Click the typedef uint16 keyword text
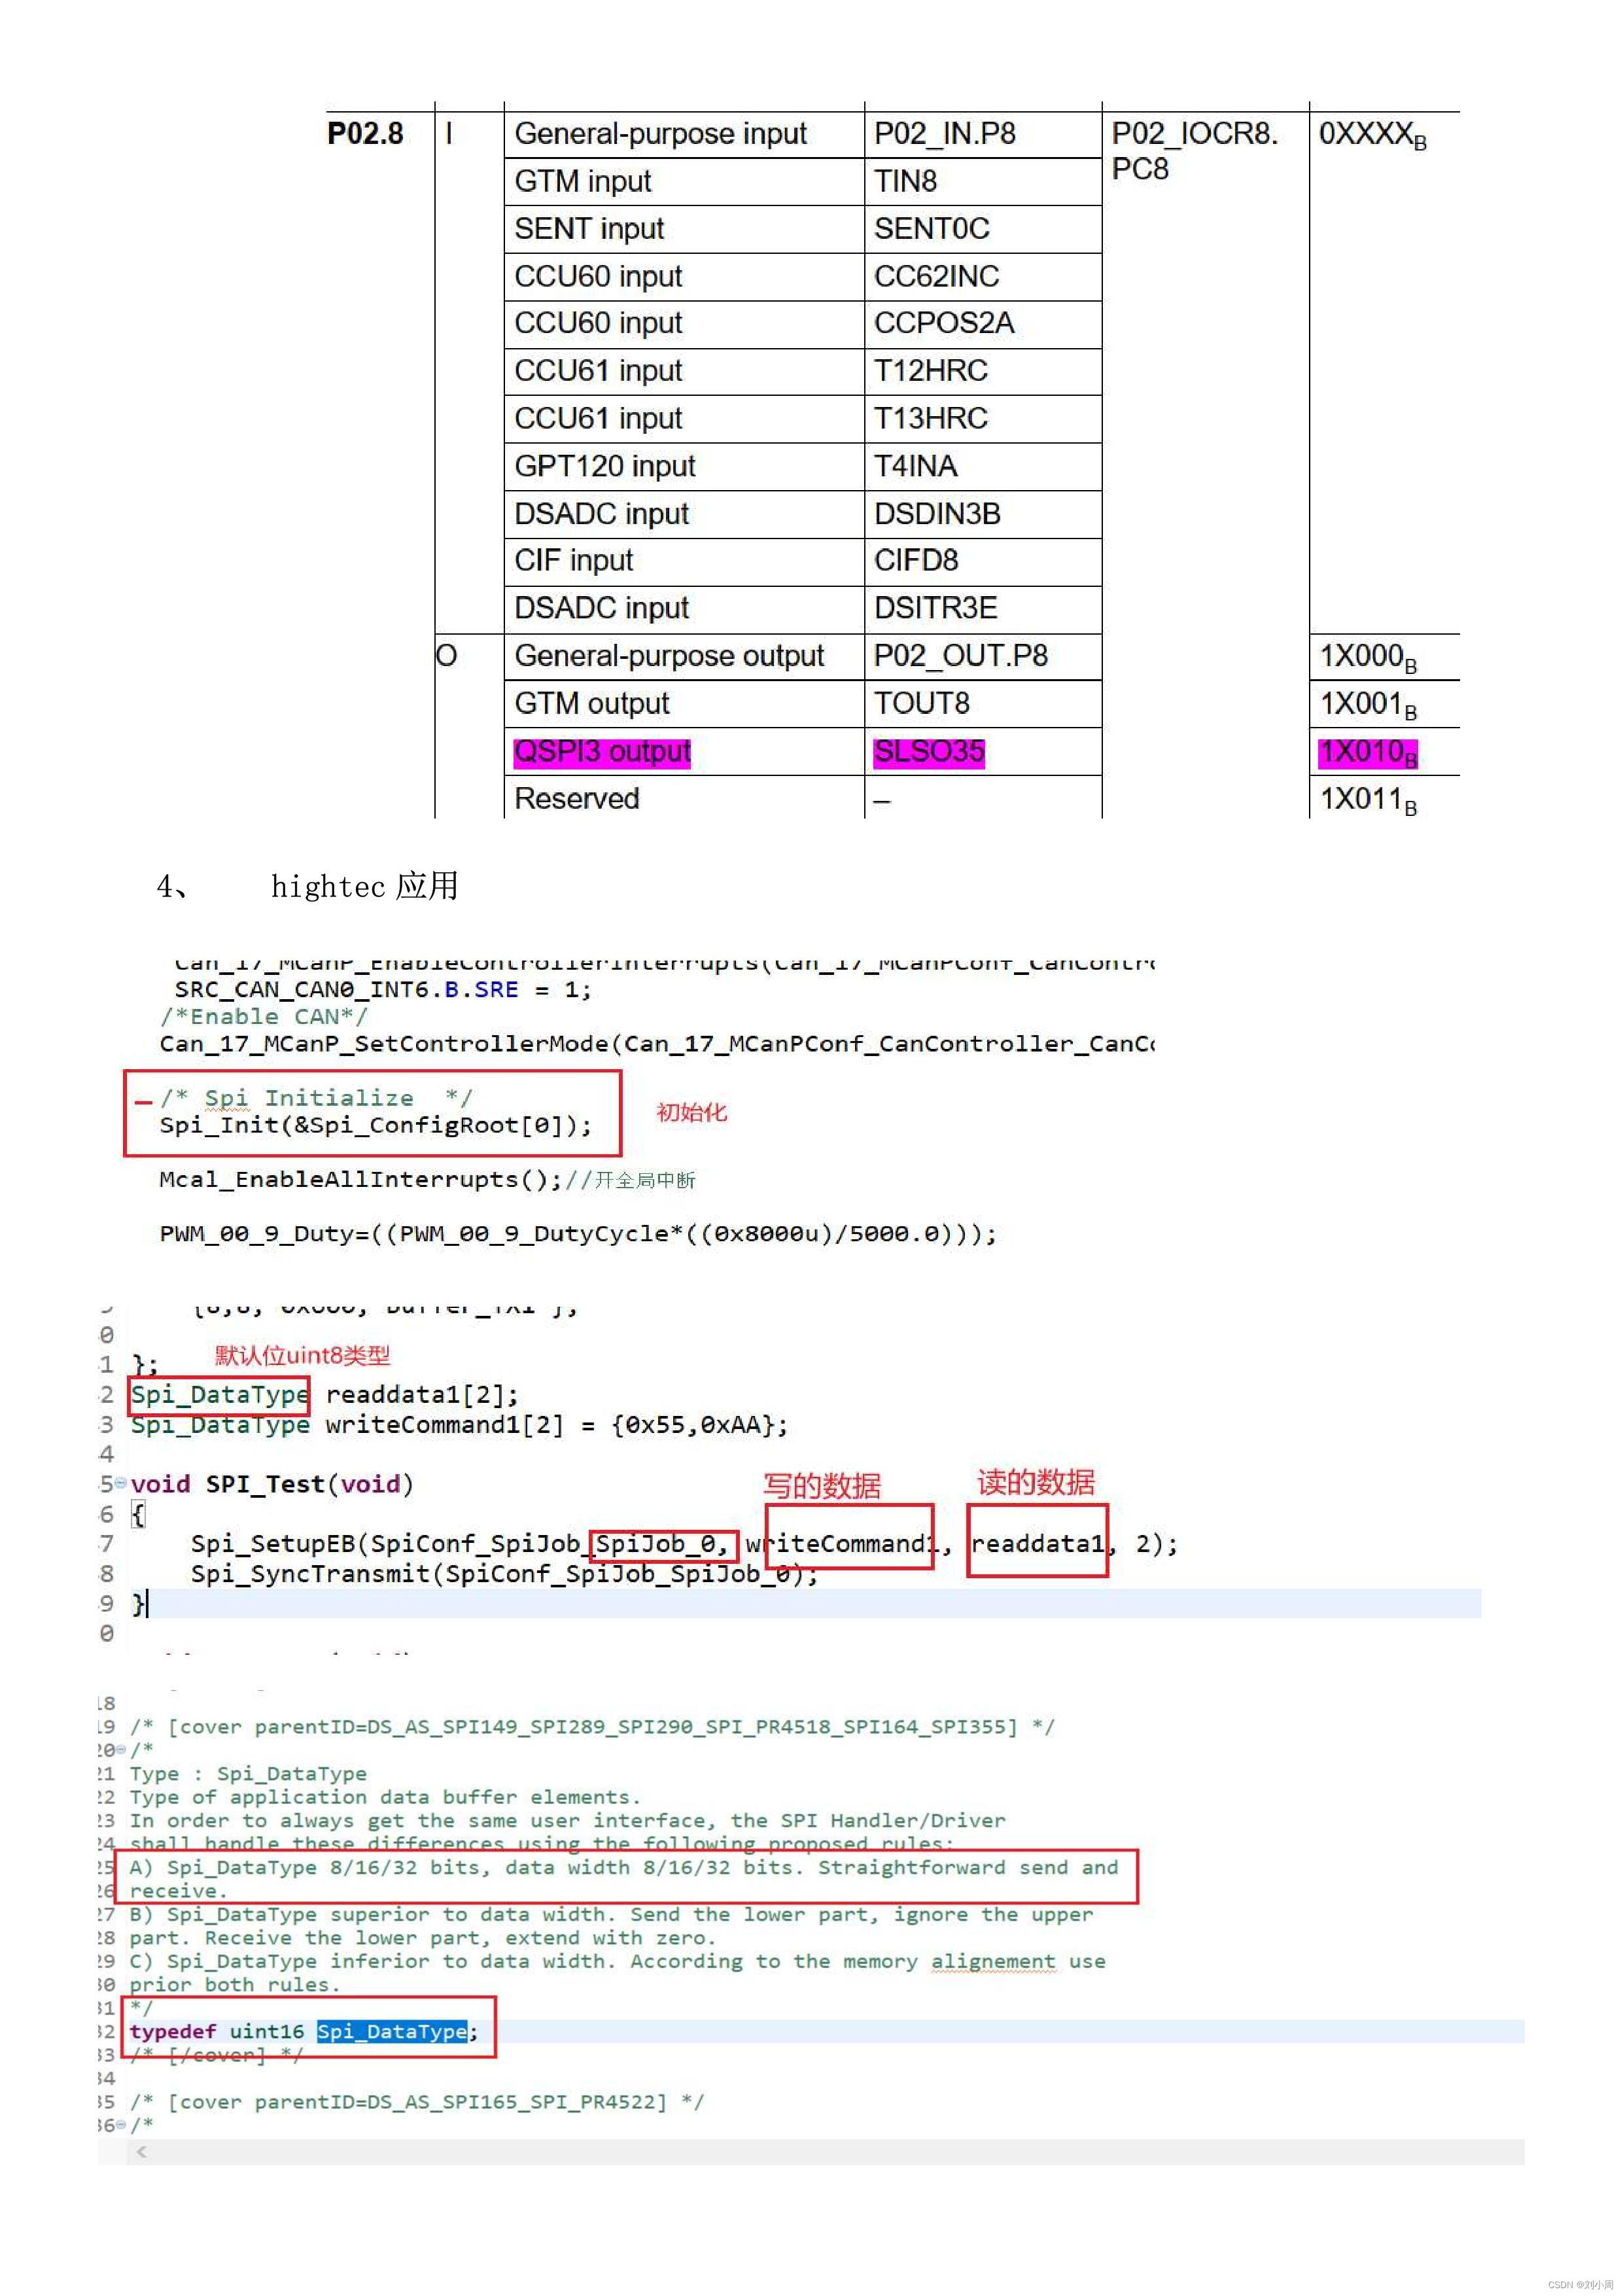The width and height of the screenshot is (1623, 2296). [x=217, y=2032]
